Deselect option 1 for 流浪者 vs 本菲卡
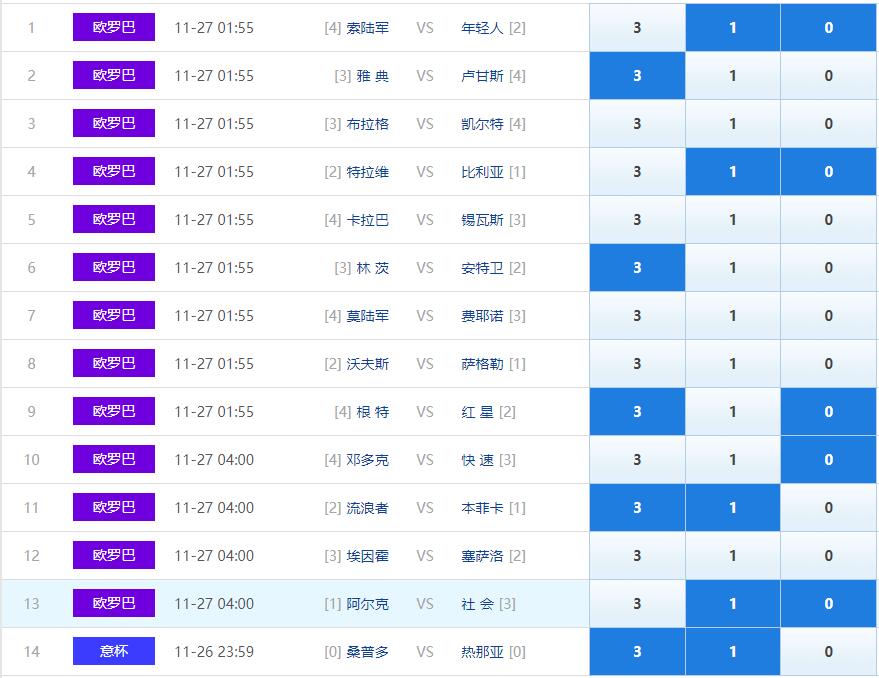 coord(733,508)
